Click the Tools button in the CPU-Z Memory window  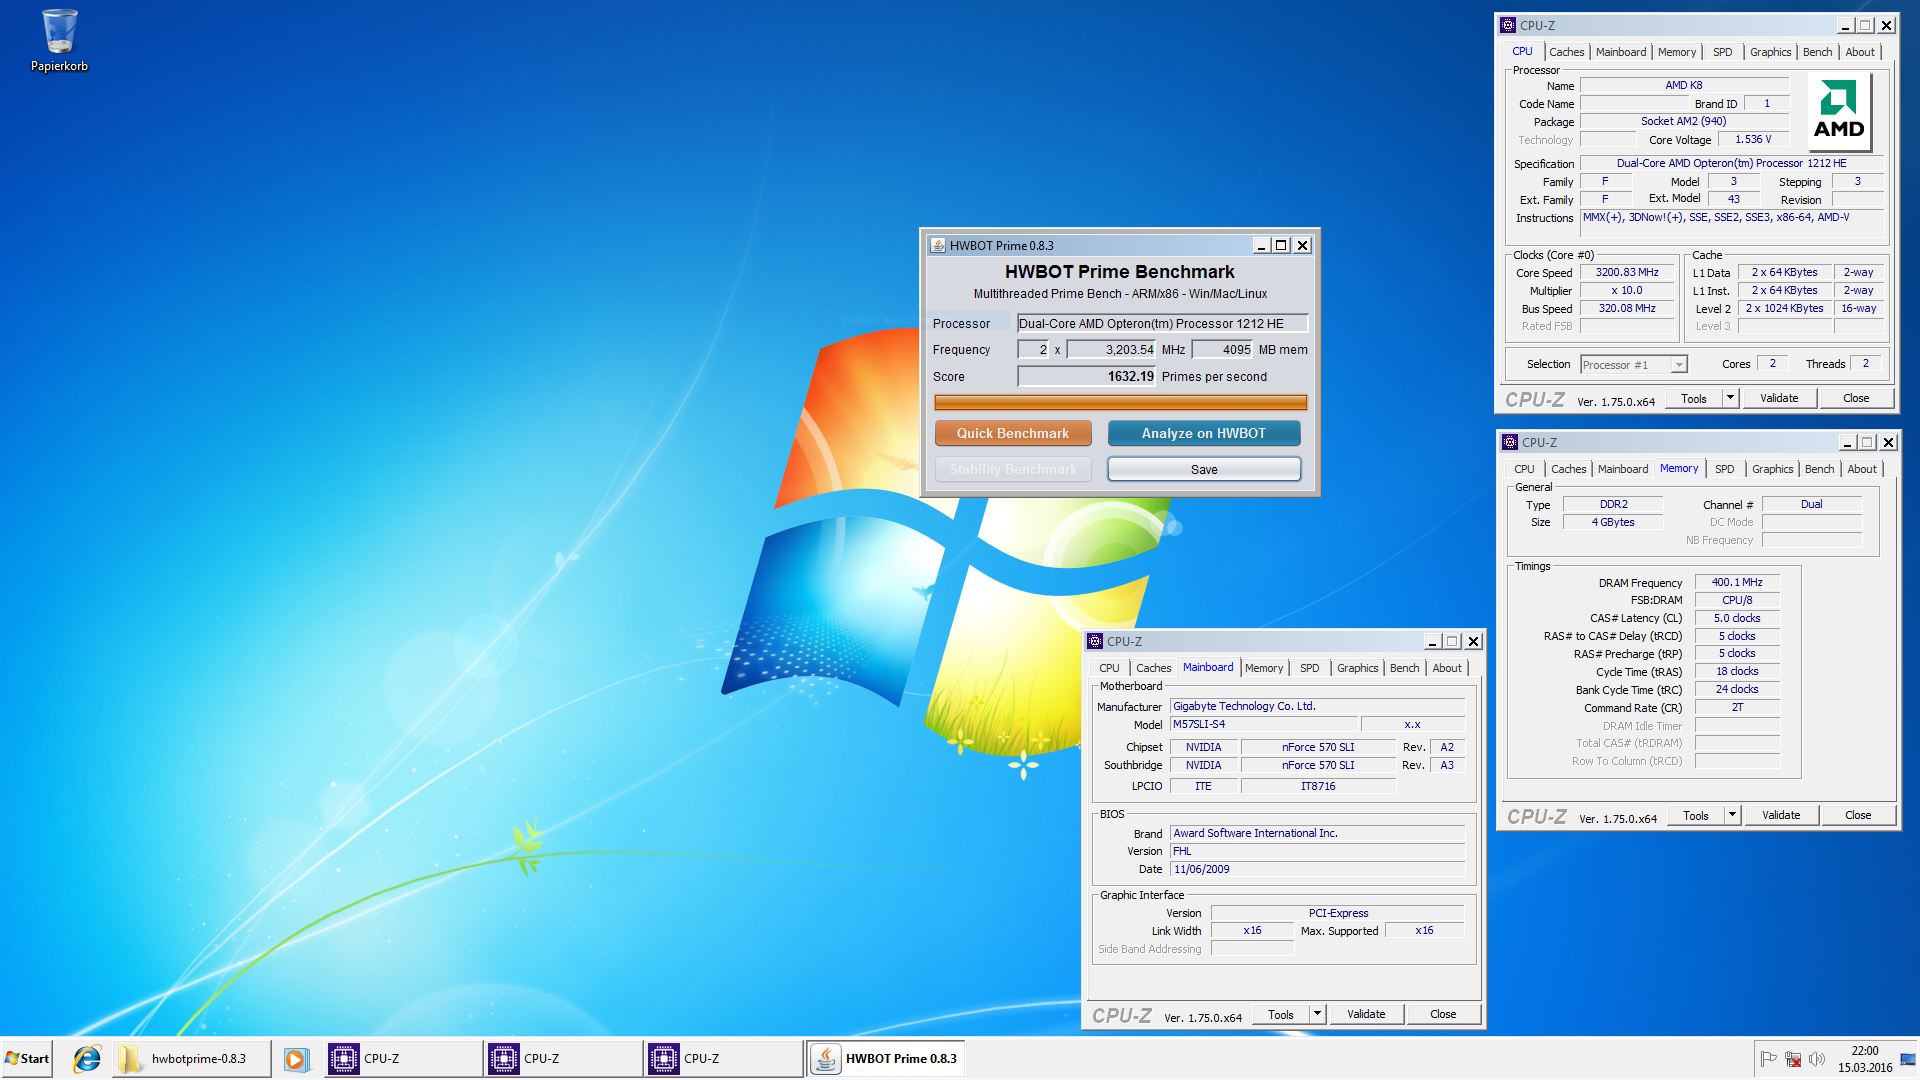pyautogui.click(x=1696, y=815)
